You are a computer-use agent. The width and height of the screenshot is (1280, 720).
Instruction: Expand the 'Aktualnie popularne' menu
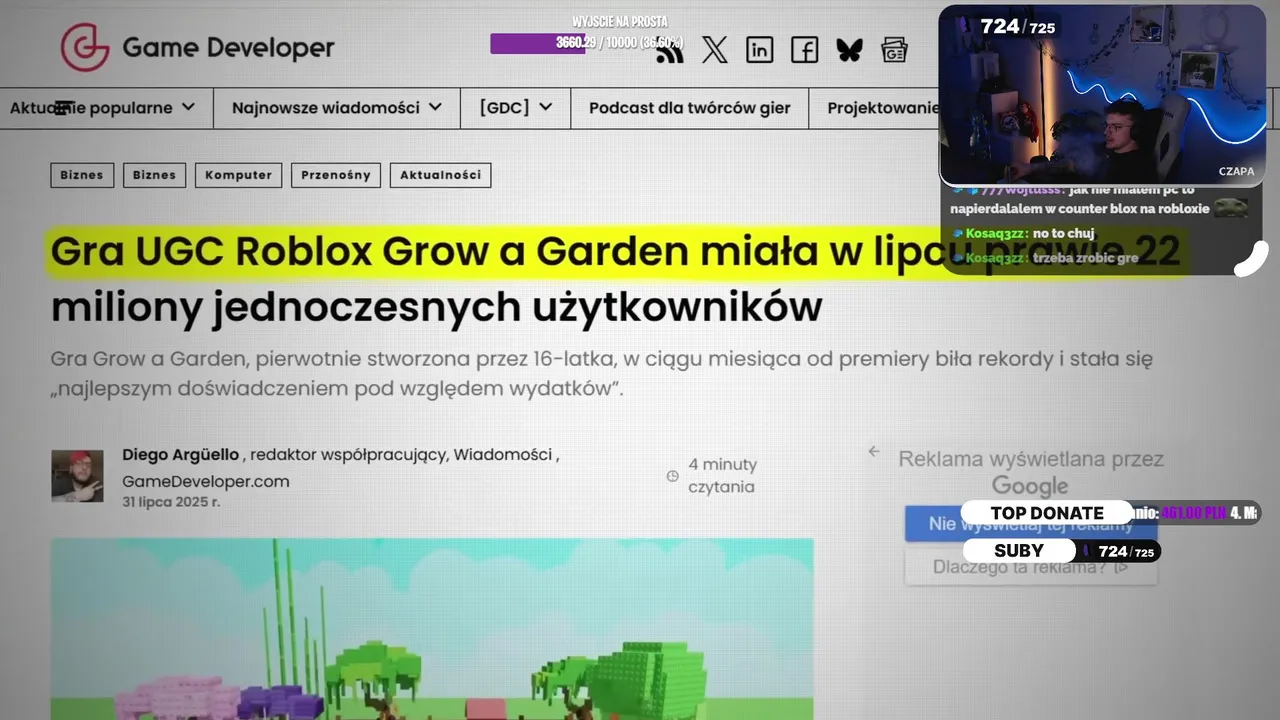[102, 107]
